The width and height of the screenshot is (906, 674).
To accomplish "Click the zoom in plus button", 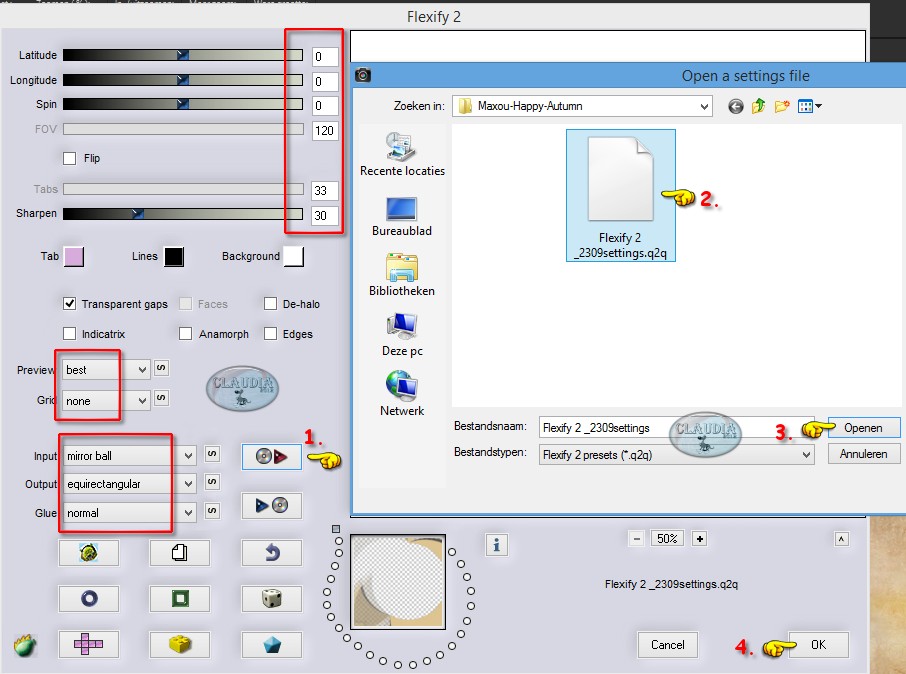I will [700, 539].
